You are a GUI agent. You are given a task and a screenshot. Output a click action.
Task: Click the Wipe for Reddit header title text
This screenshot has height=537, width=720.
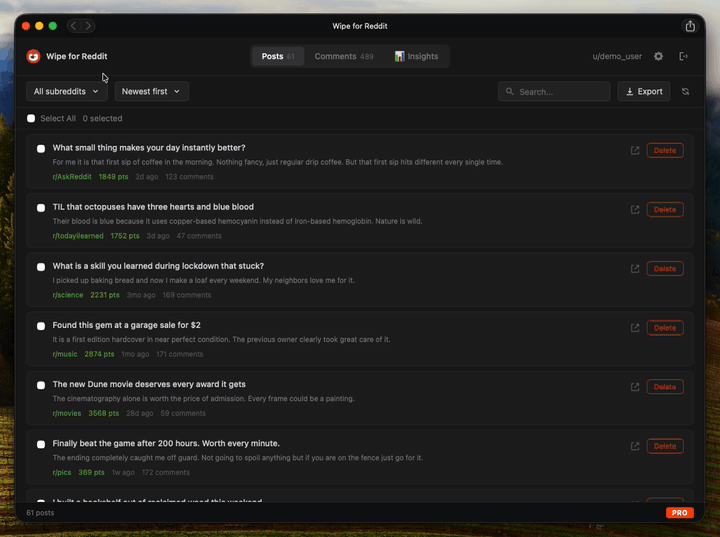[x=77, y=56]
